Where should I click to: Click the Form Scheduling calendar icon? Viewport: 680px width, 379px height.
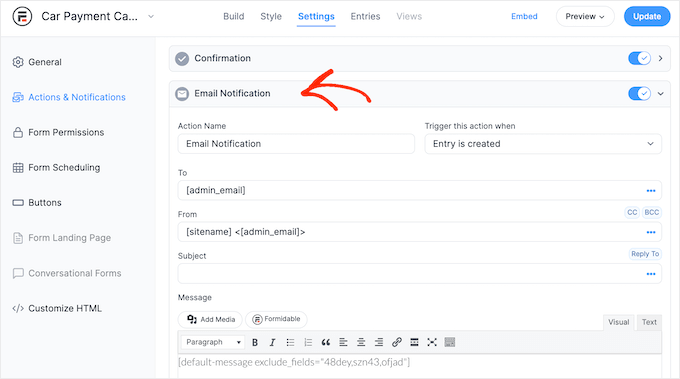tap(18, 167)
